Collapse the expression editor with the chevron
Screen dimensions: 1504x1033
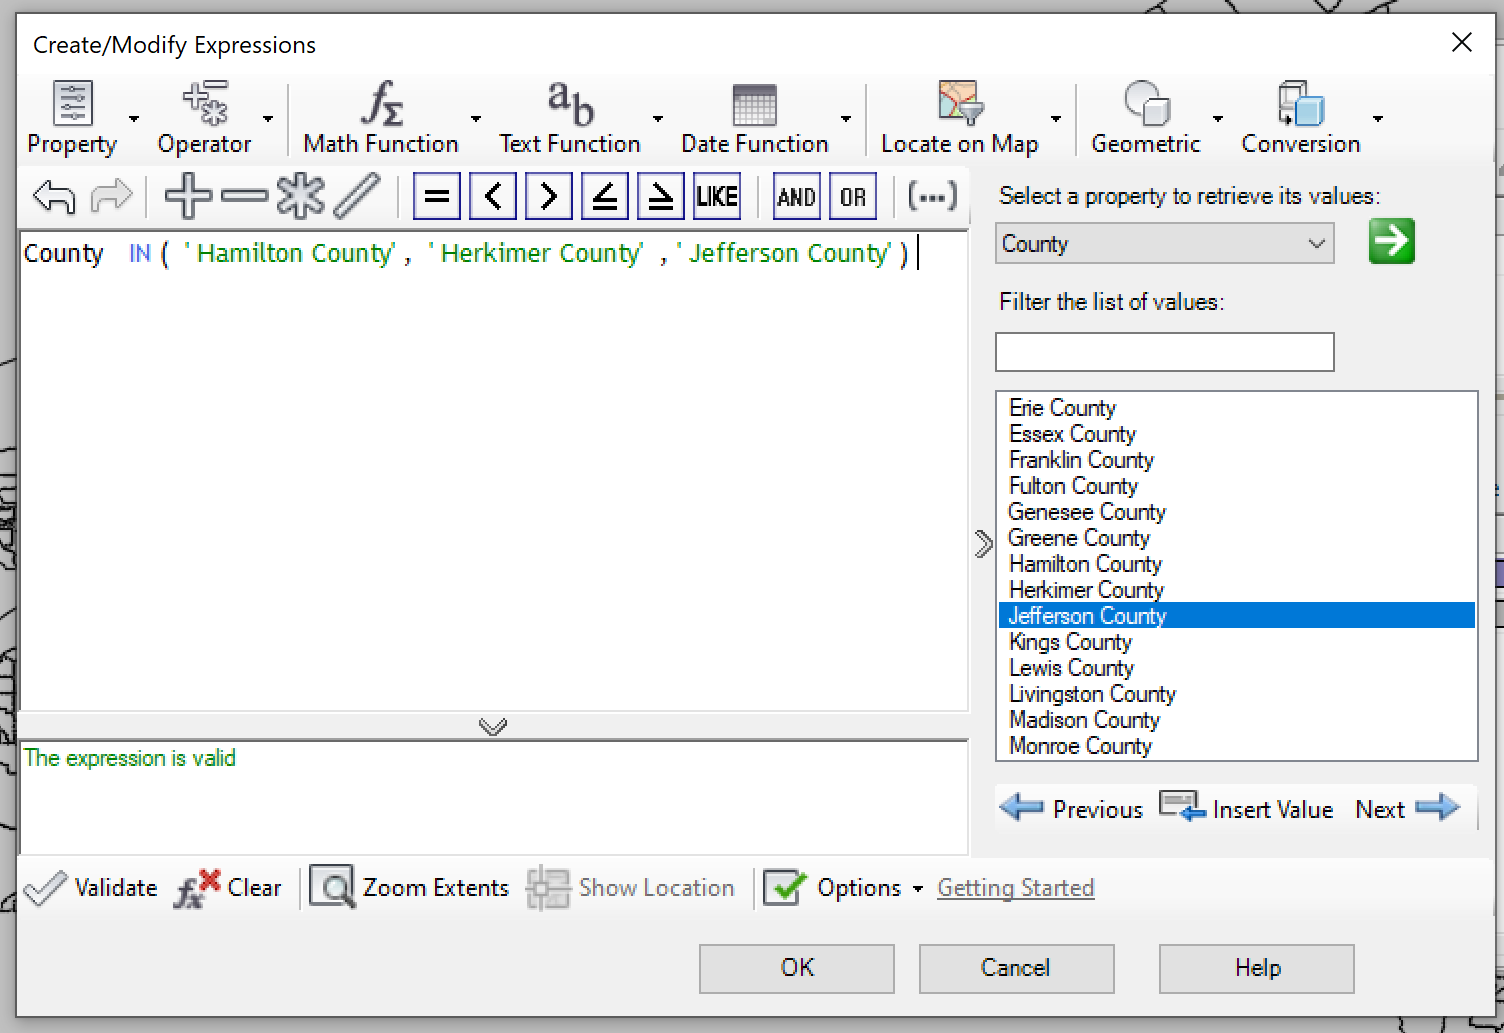click(x=492, y=726)
